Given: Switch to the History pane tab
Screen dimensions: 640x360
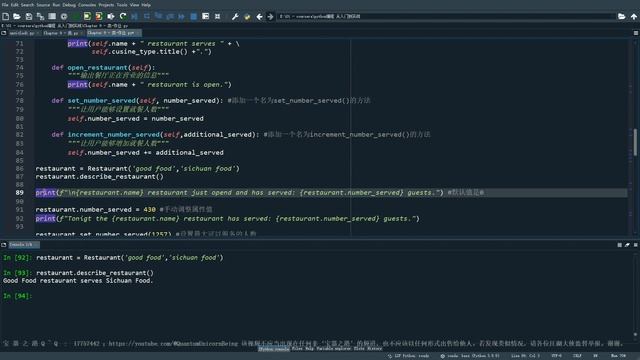Looking at the screenshot, I should click(374, 349).
